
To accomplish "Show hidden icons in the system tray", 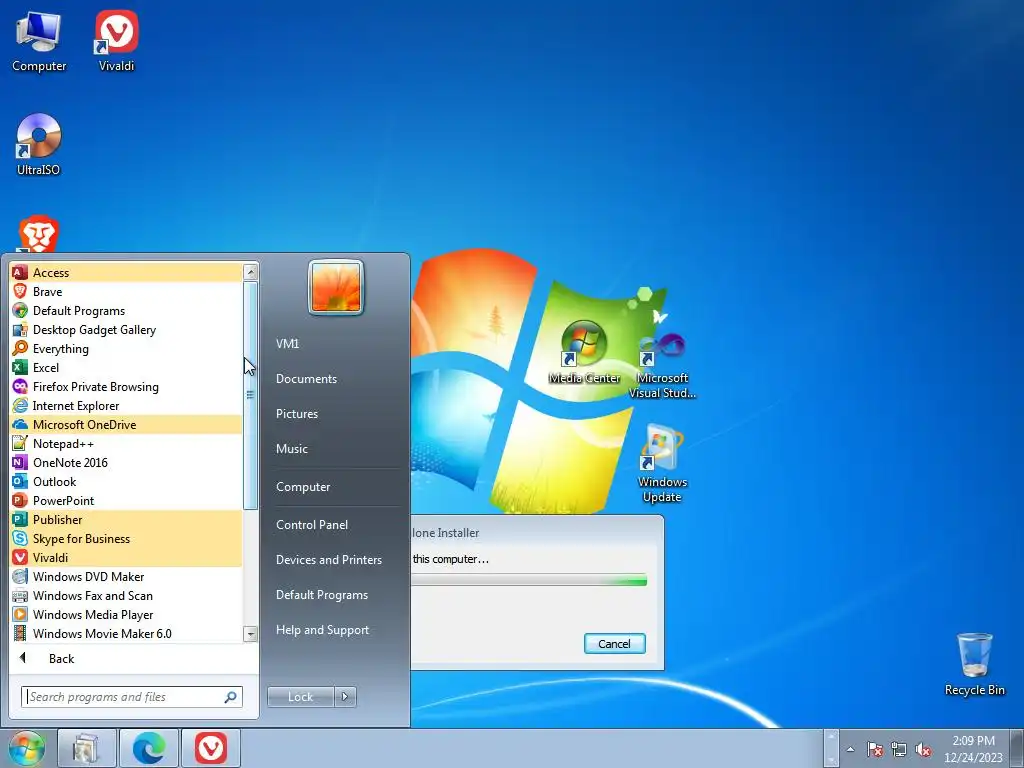I will click(x=850, y=749).
